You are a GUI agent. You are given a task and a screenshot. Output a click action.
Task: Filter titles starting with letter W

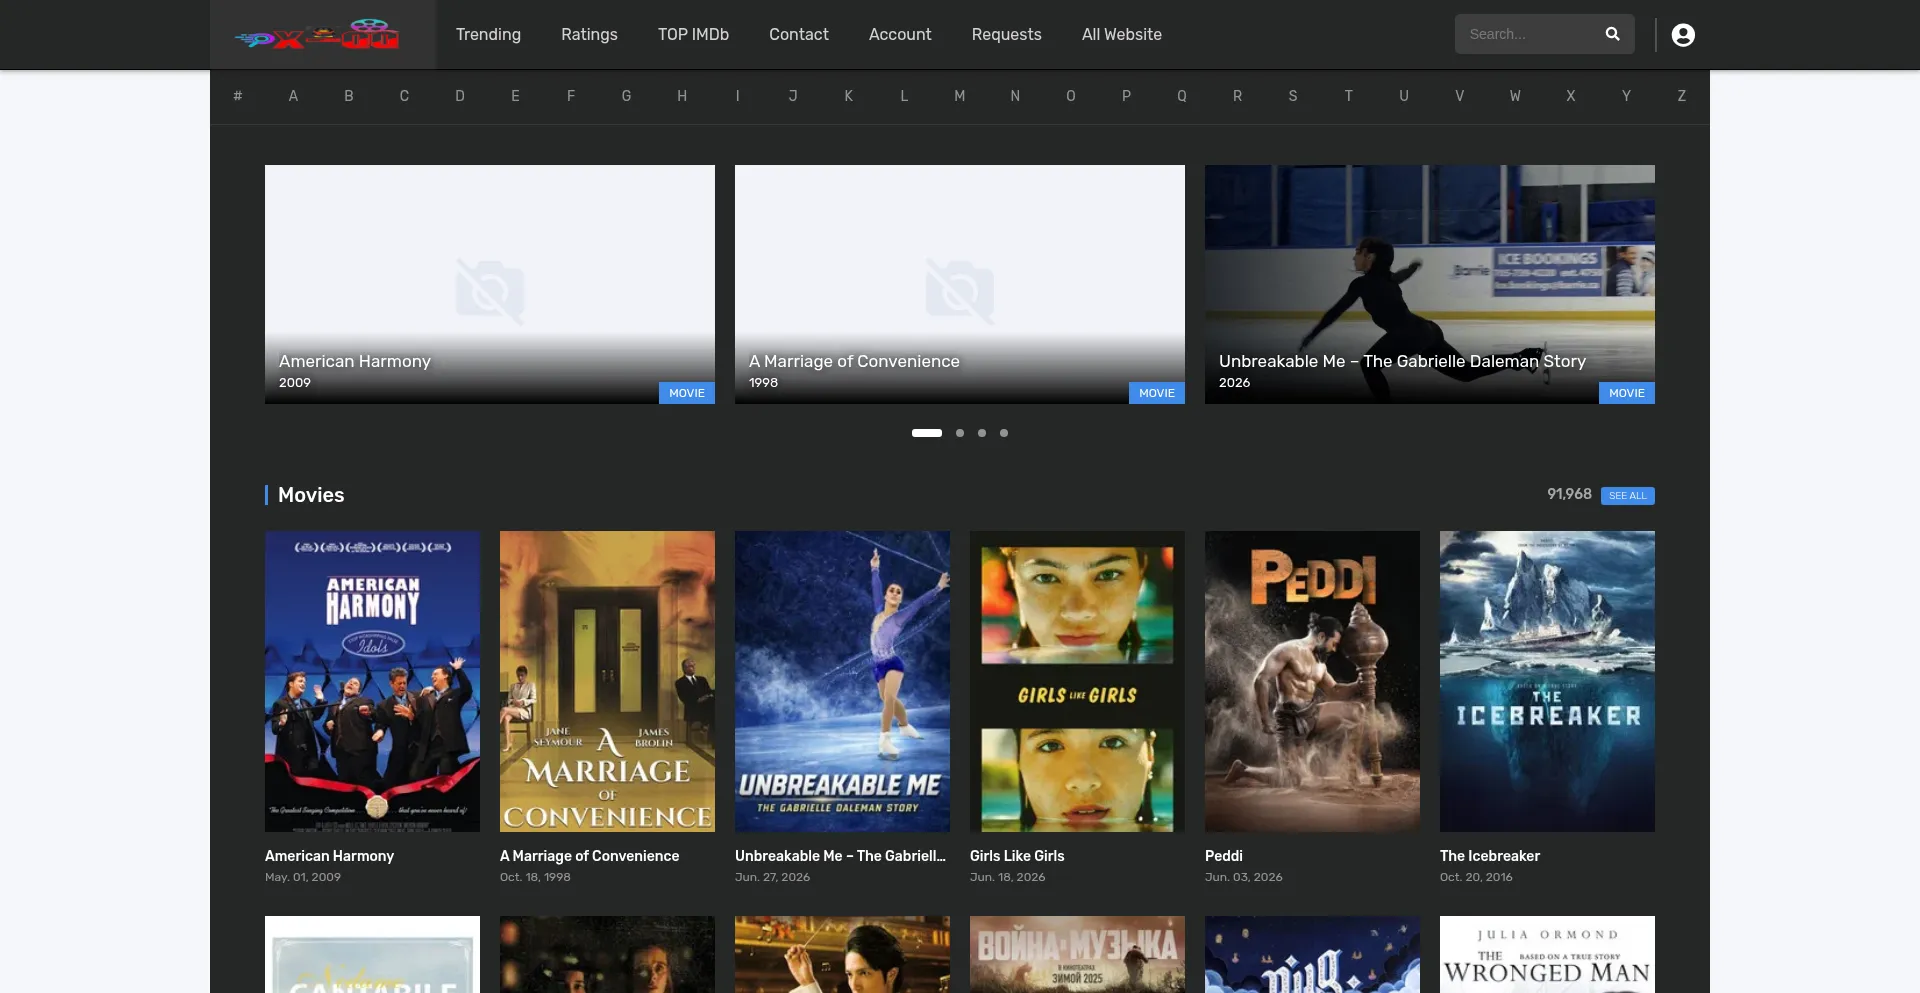(1515, 96)
